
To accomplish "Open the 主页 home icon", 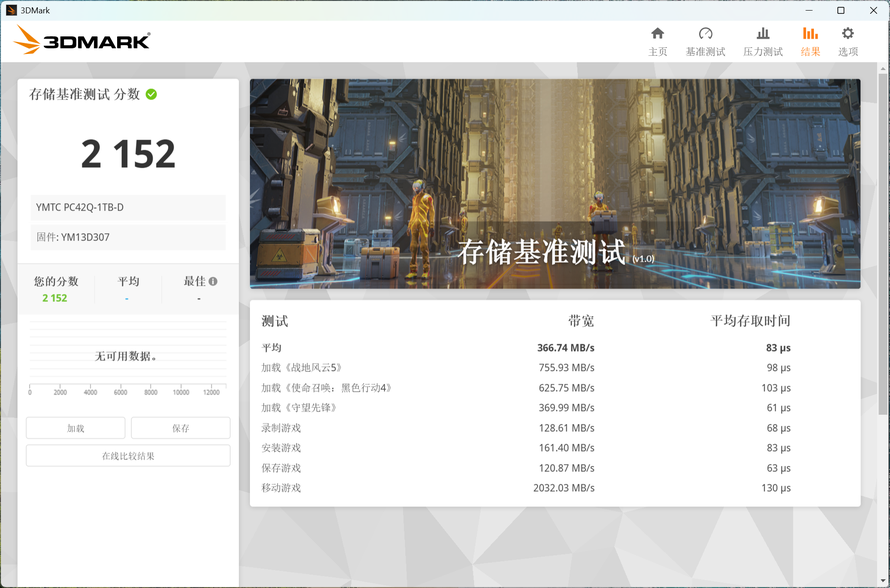I will pos(657,33).
